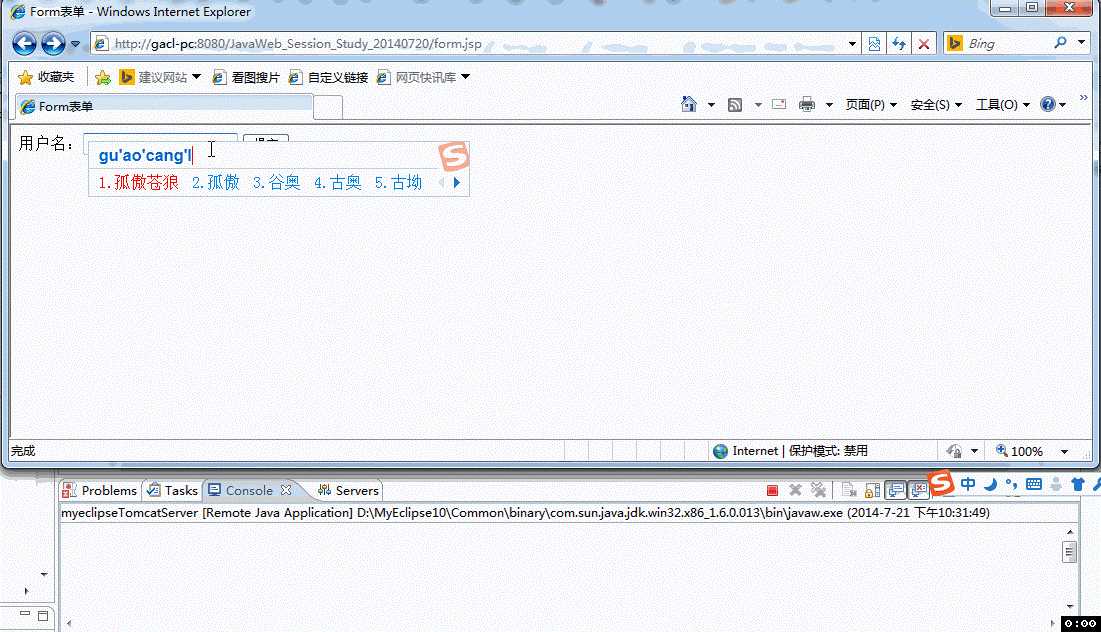Switch to the Tasks tab
This screenshot has width=1101, height=632.
point(173,490)
